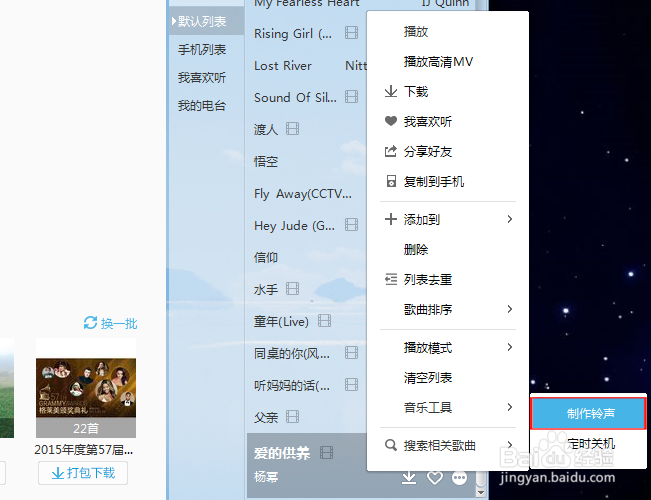The image size is (651, 500).
Task: Click the heart icon on the 爱的供养 row
Action: point(434,478)
